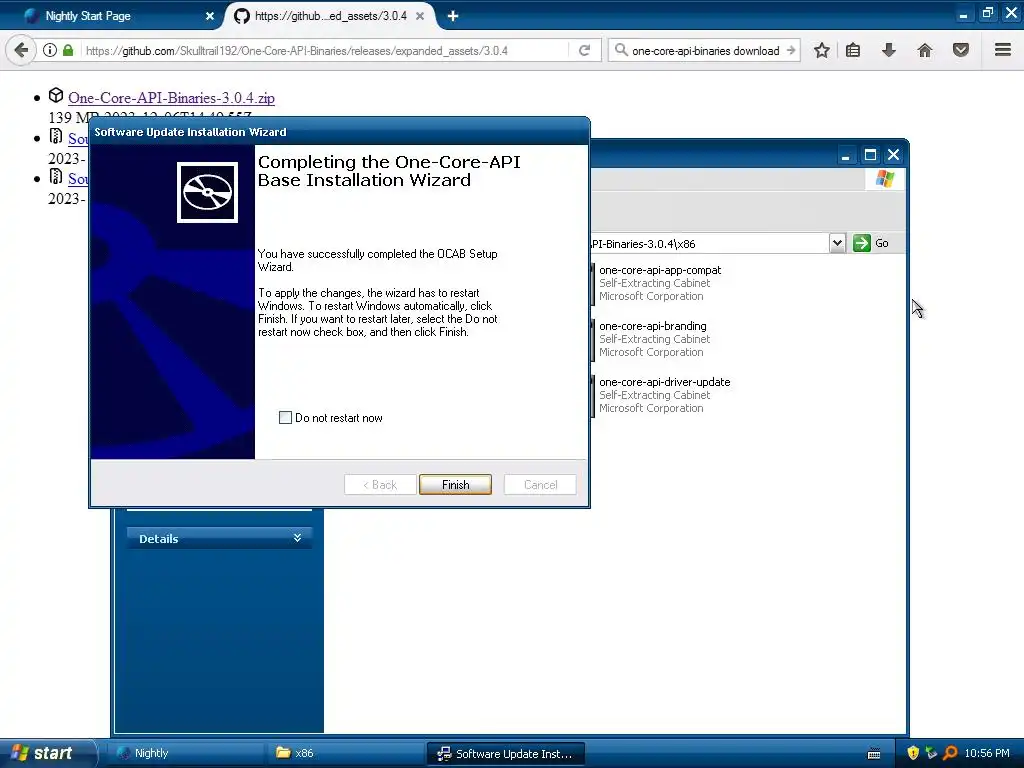Switch to x86 folder taskbar button
The height and width of the screenshot is (768, 1024).
point(346,753)
